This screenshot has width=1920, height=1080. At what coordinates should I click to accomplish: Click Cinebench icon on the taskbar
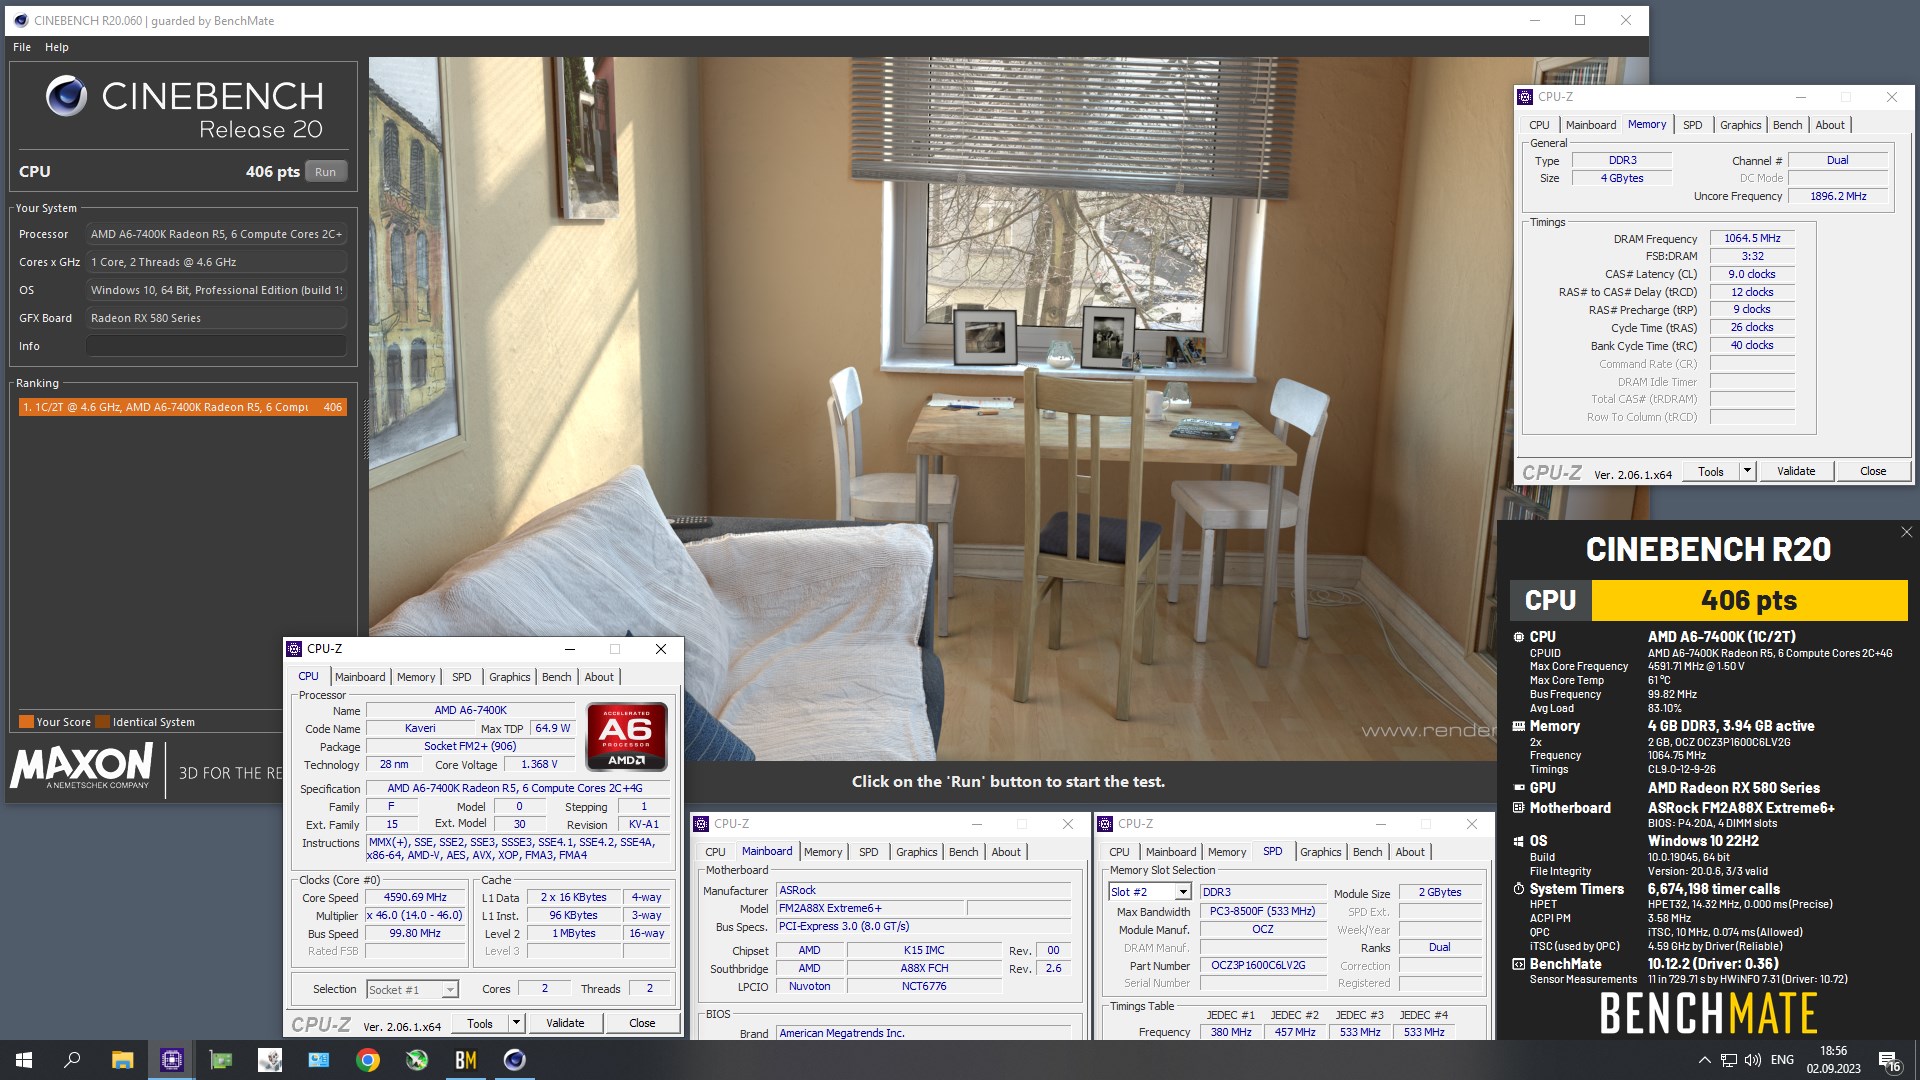[515, 1060]
